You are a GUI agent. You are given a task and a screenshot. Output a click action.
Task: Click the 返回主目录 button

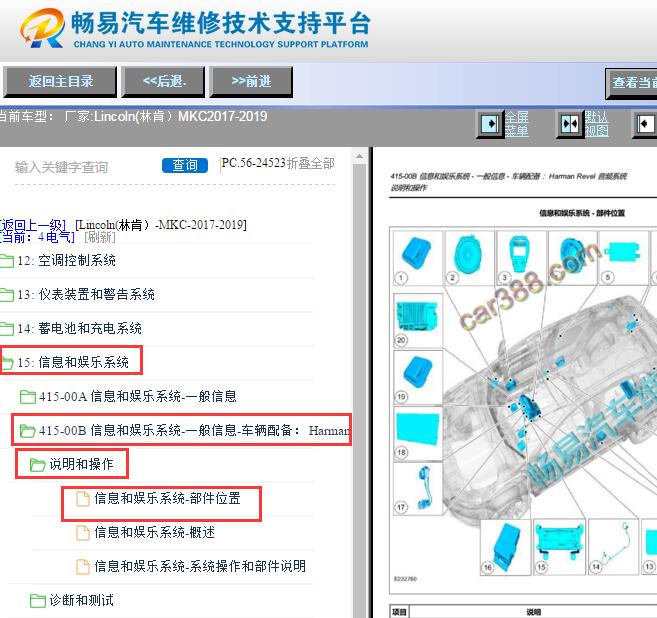[60, 81]
